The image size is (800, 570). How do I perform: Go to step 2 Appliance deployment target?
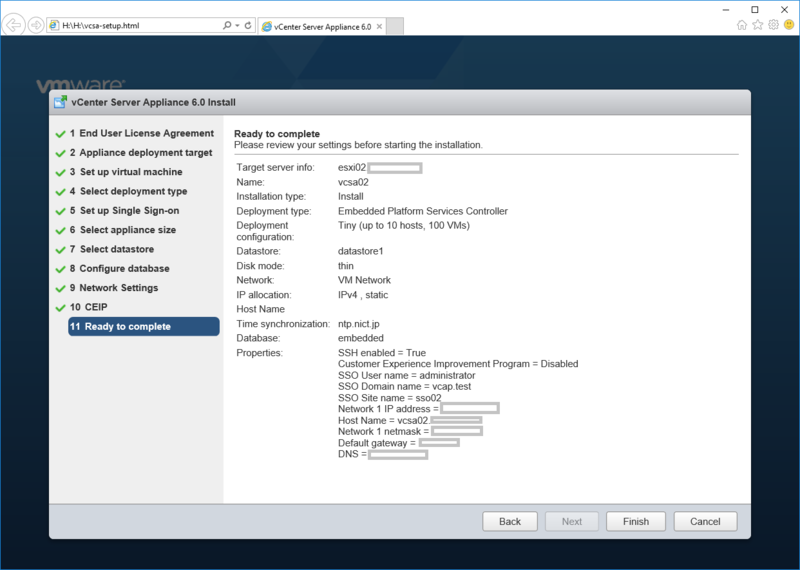click(141, 153)
